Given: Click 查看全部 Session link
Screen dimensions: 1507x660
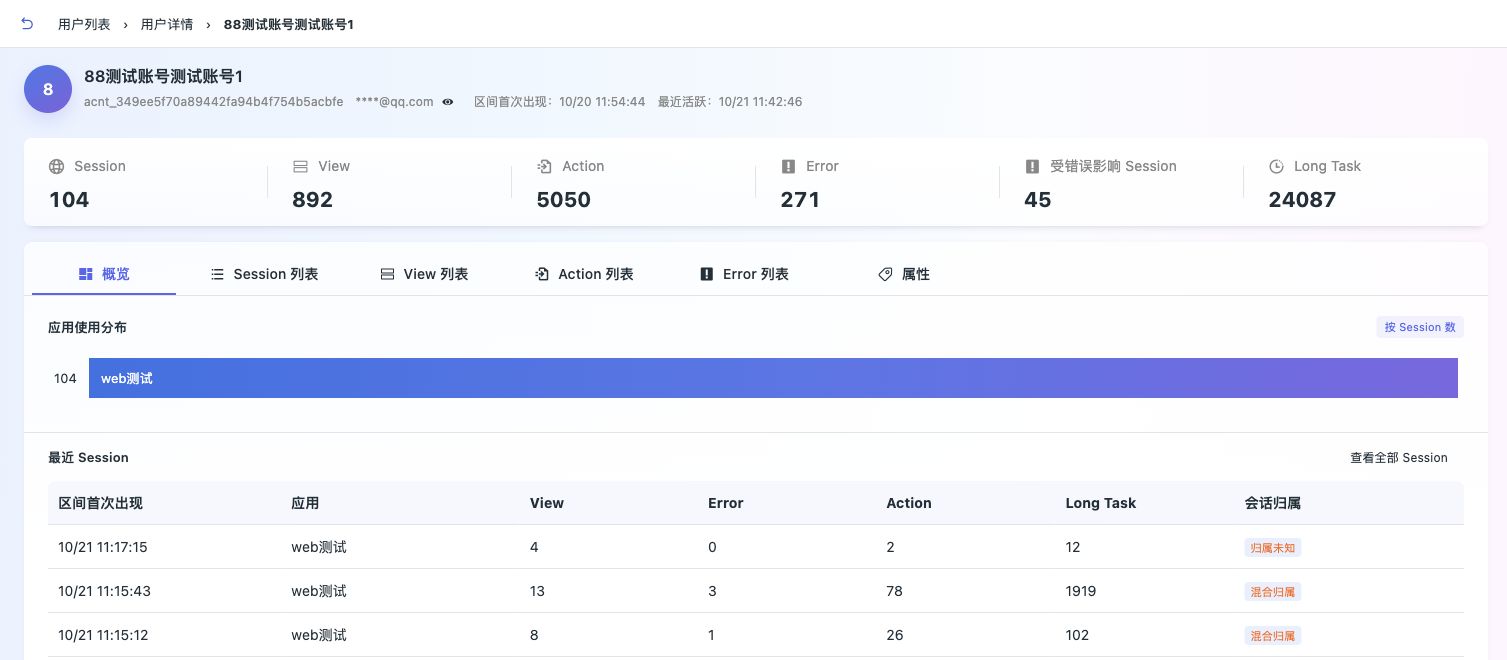Looking at the screenshot, I should coord(1399,458).
